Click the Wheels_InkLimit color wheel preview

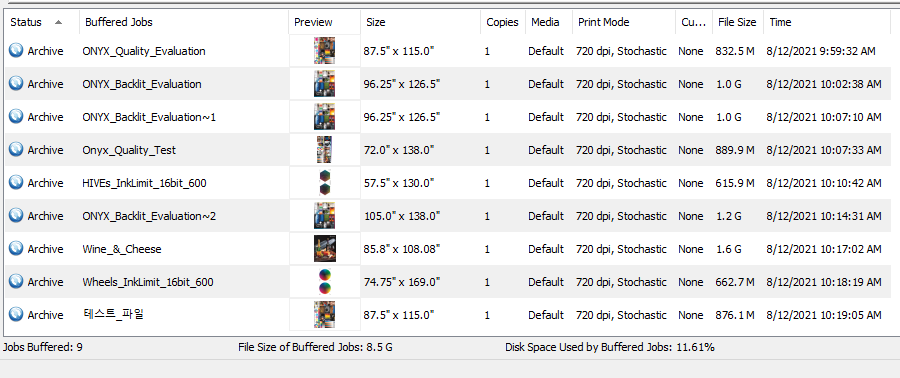click(x=324, y=282)
